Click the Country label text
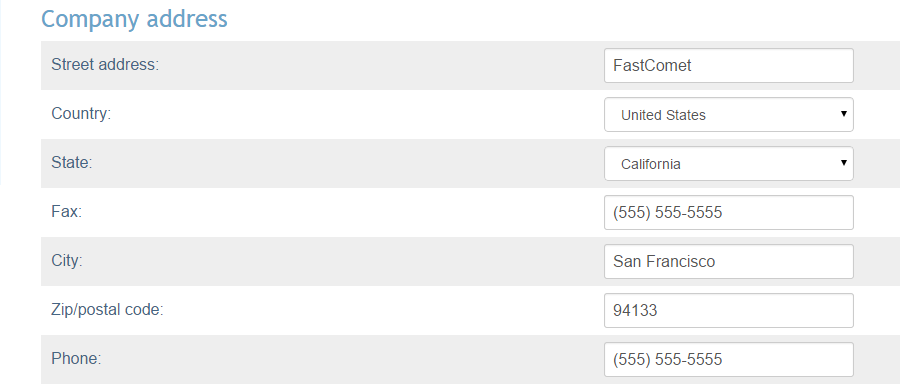 tap(81, 114)
